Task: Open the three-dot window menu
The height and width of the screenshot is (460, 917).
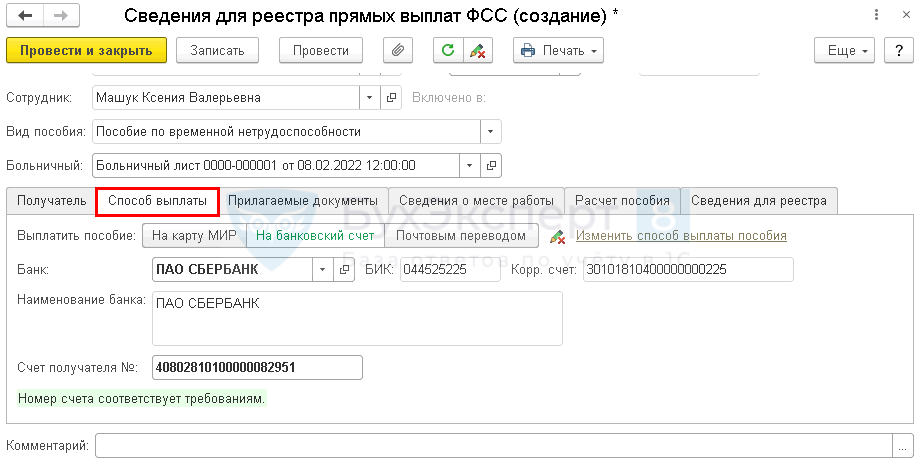Action: [876, 15]
